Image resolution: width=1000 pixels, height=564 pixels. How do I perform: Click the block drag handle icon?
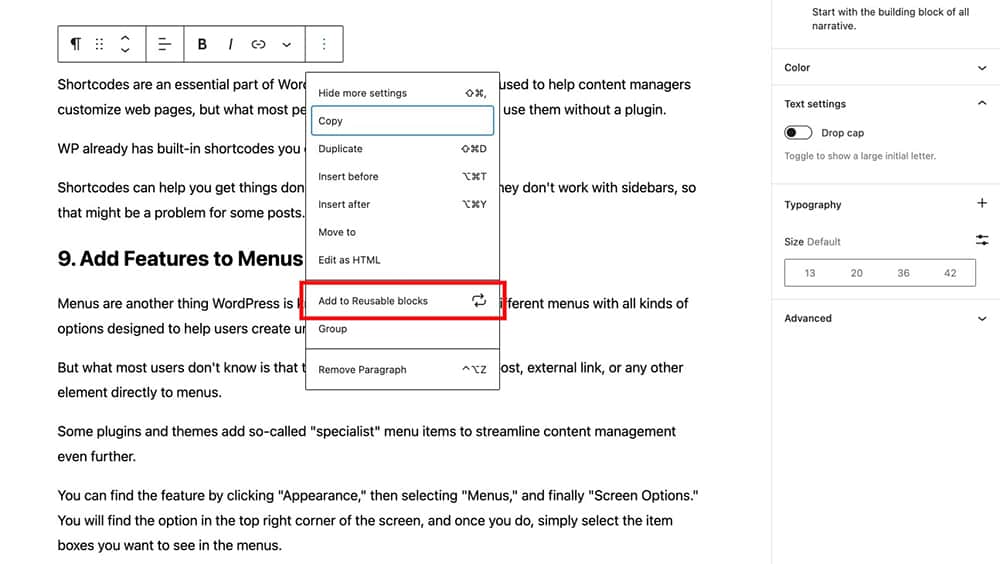[x=99, y=44]
